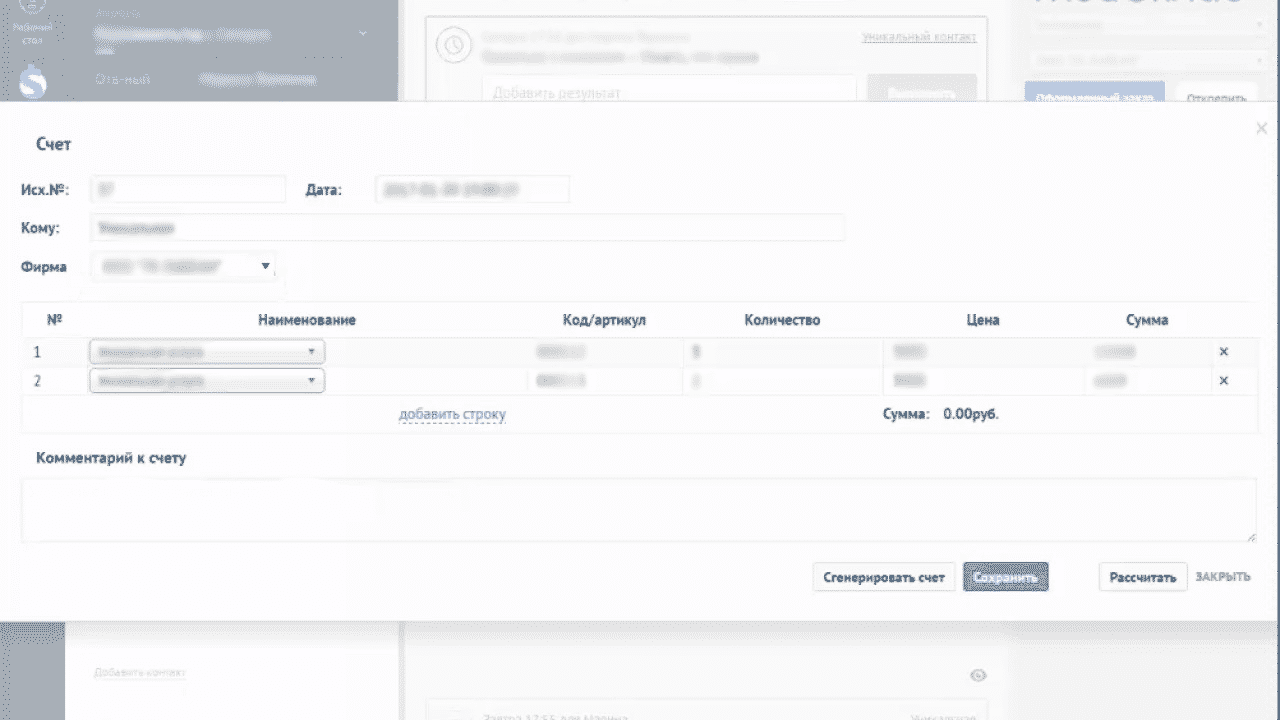
Task: Click the Уникальный контакт link in the background
Action: 919,37
